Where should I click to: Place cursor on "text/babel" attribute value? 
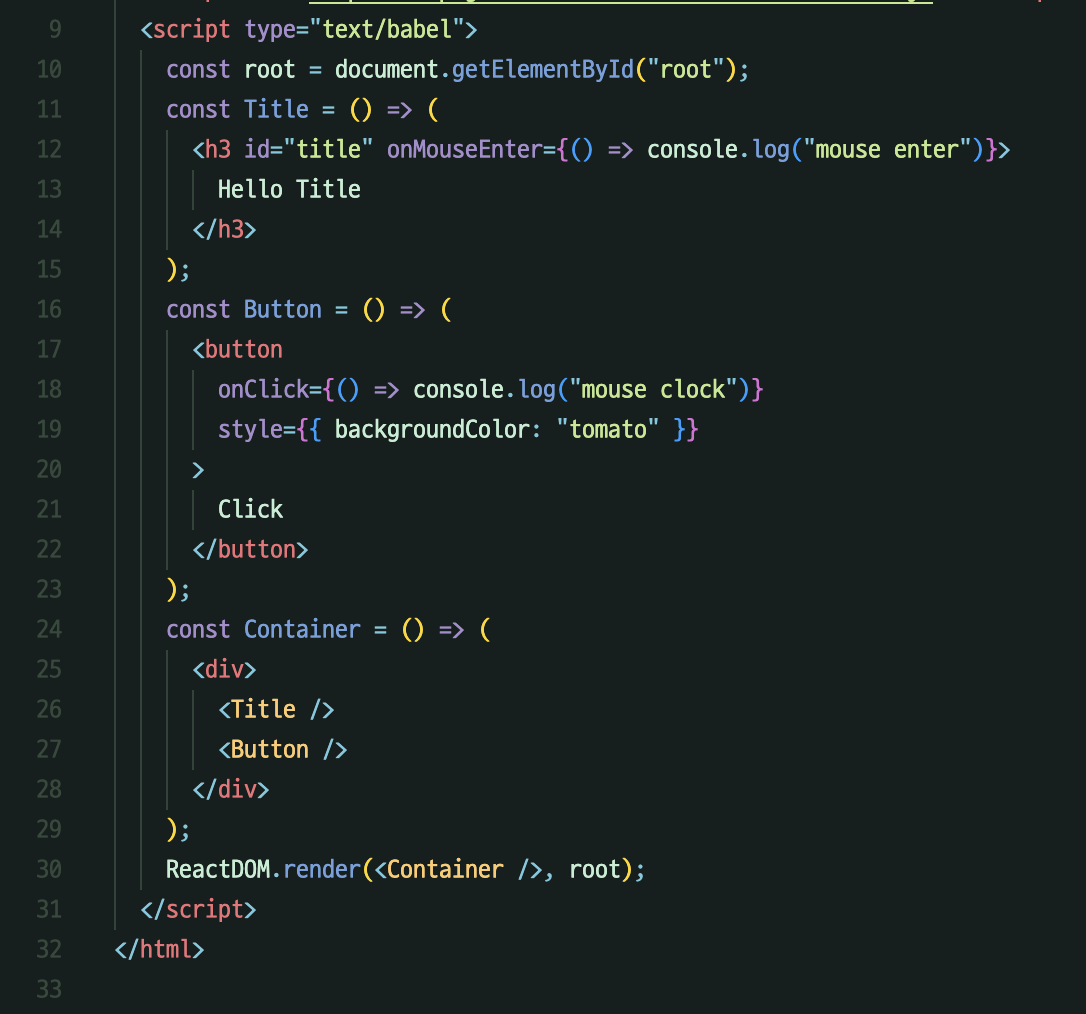[387, 30]
